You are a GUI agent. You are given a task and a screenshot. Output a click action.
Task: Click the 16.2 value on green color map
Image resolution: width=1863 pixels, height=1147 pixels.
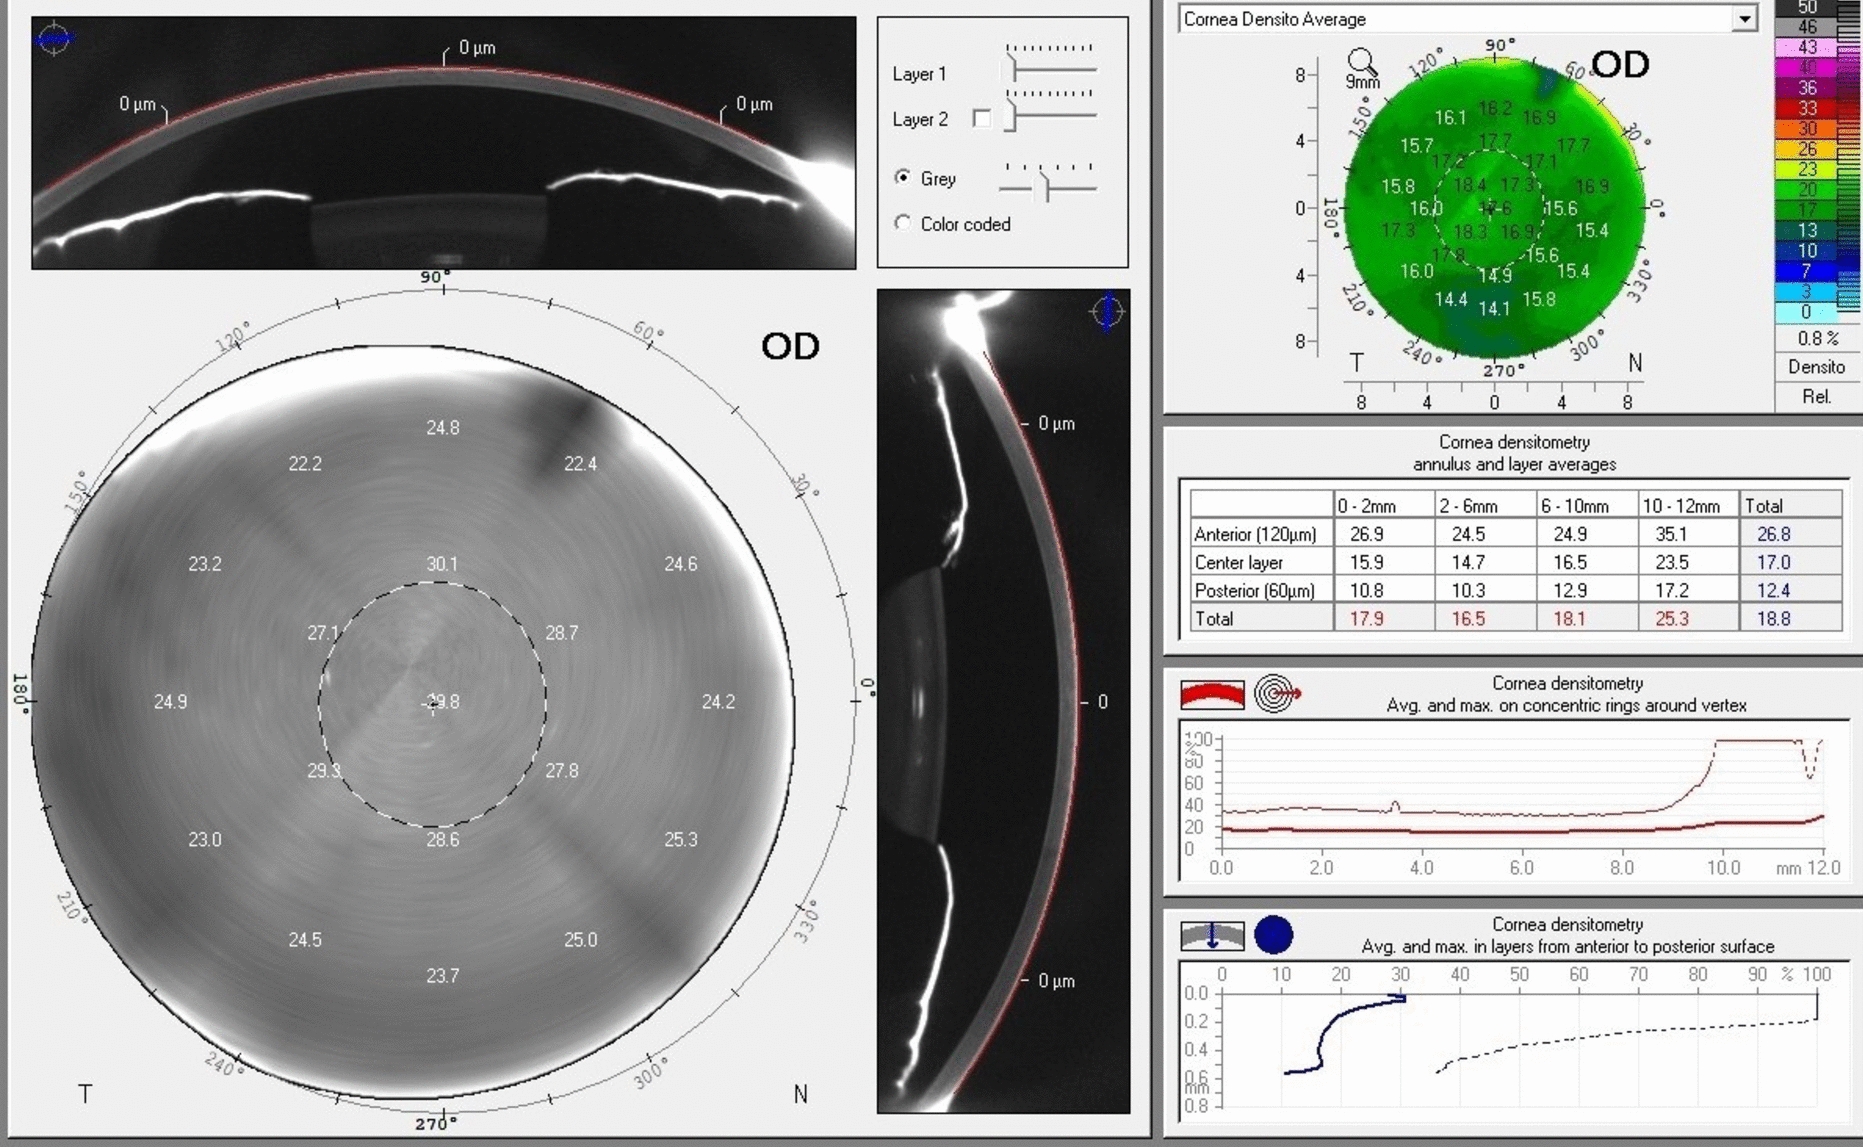1495,108
